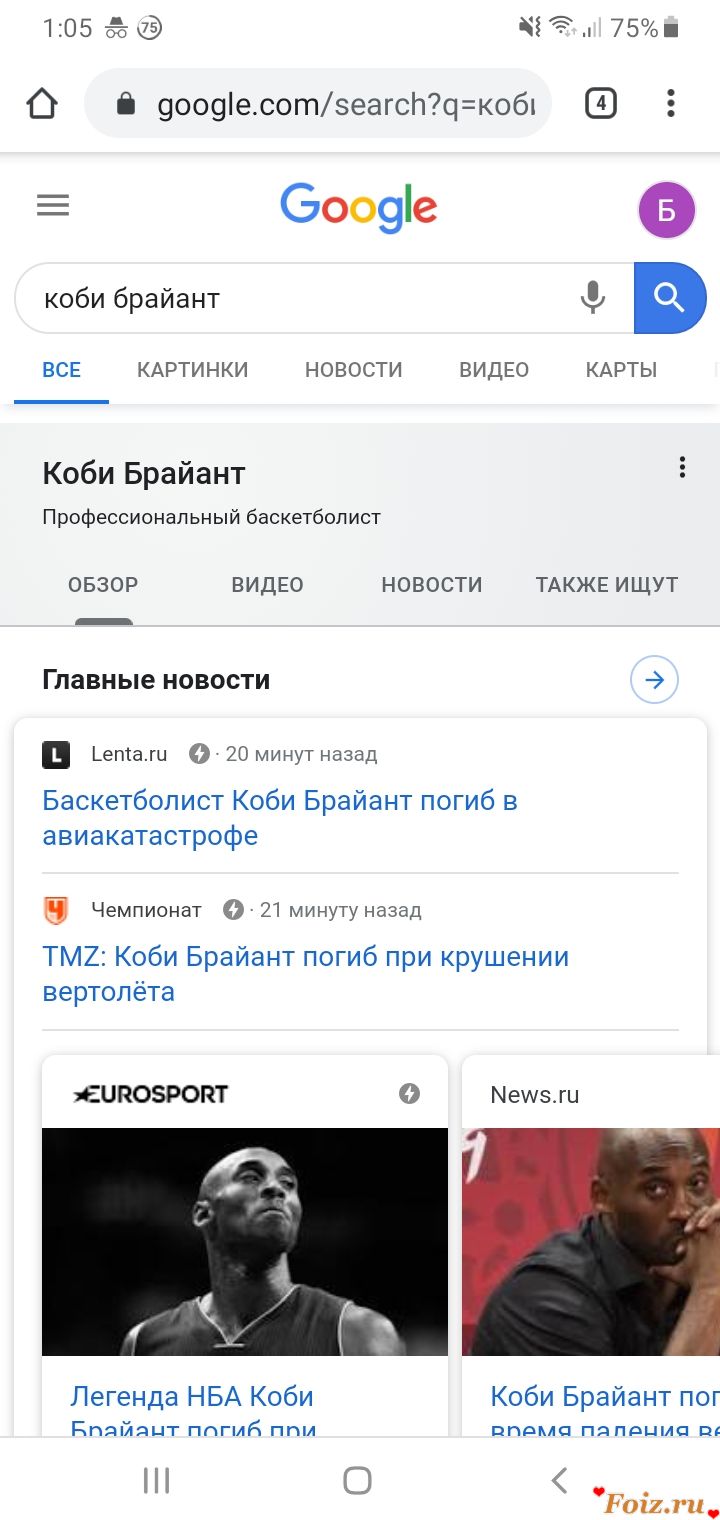Screen dimensions: 720x1520
Task: Tap the Android home navigation button
Action: pyautogui.click(x=357, y=1480)
